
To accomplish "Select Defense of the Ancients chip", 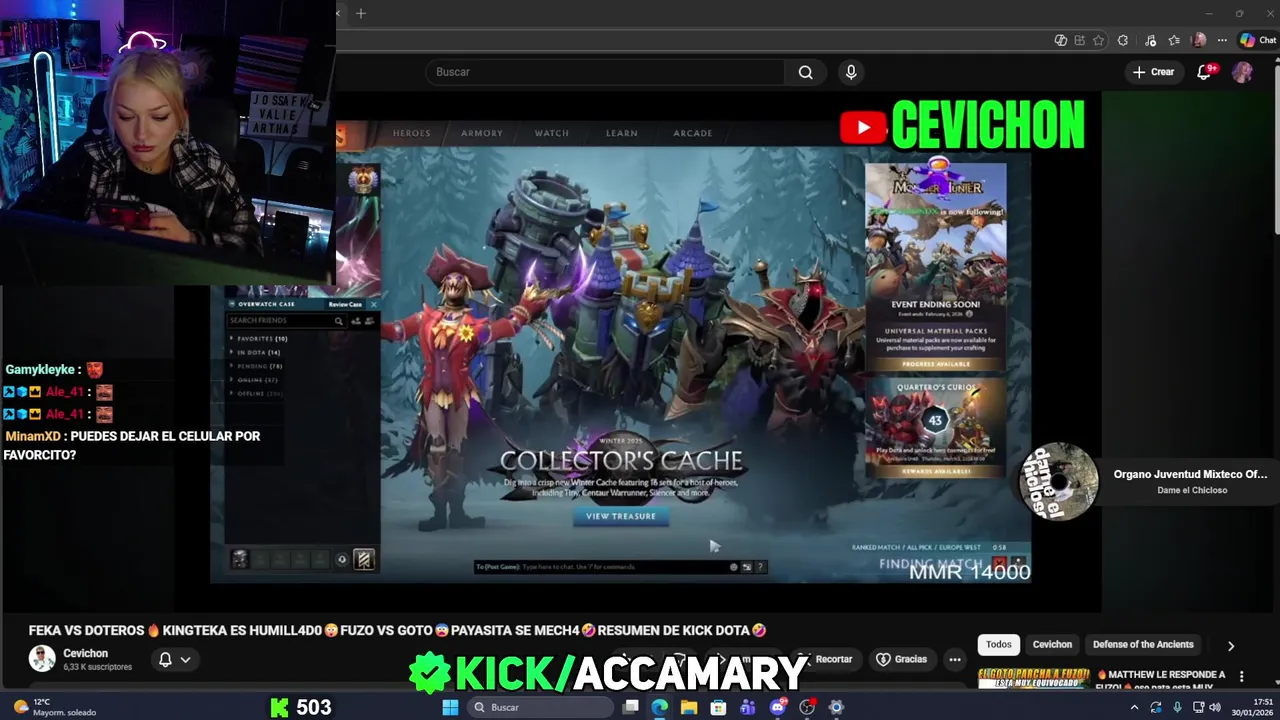I will pos(1143,645).
